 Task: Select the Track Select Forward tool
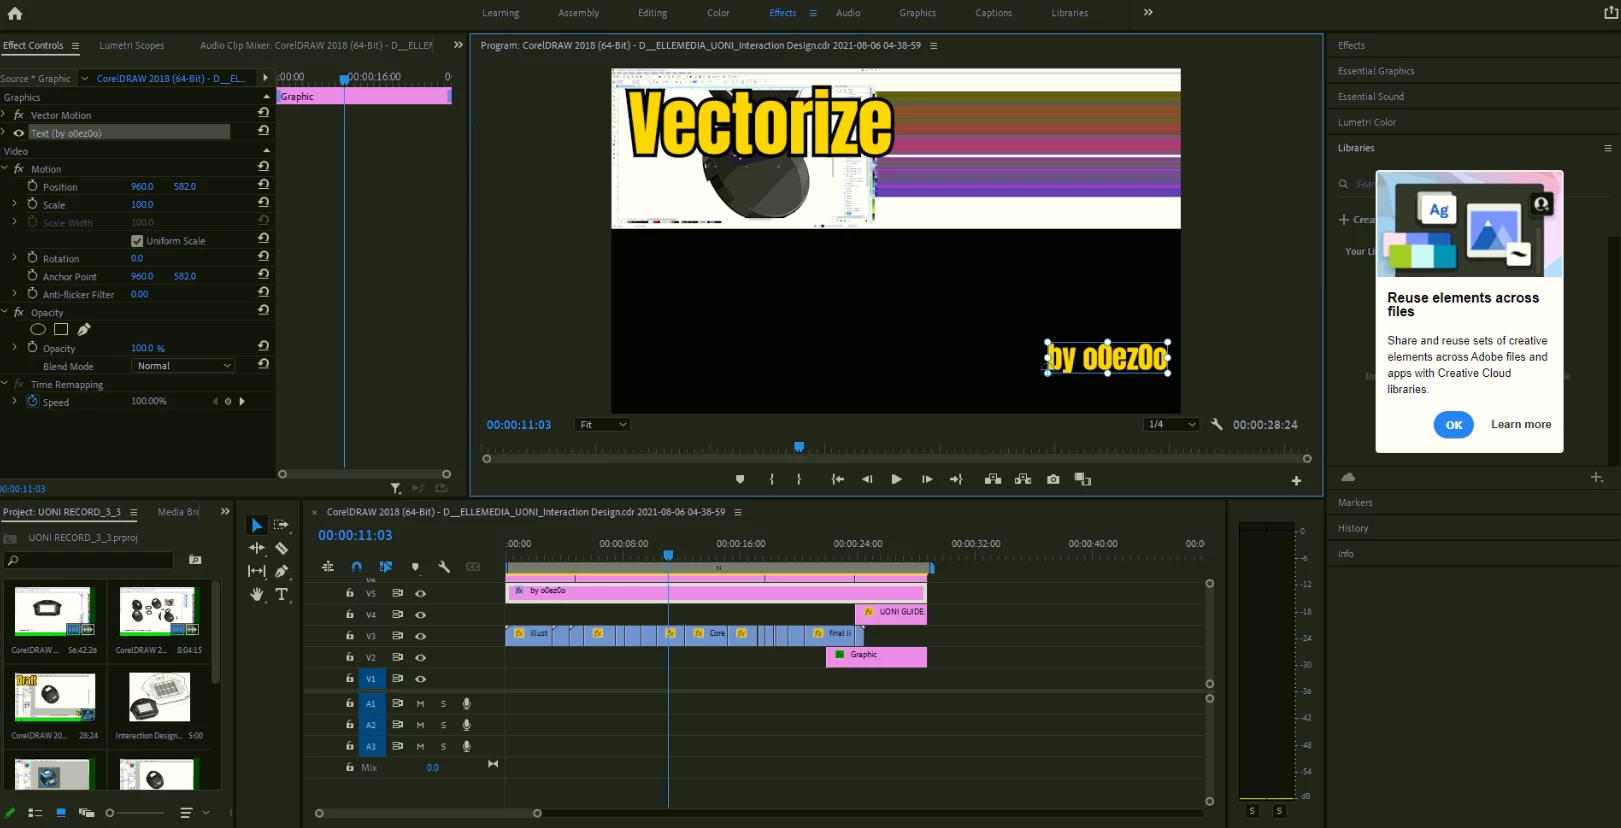[x=282, y=525]
